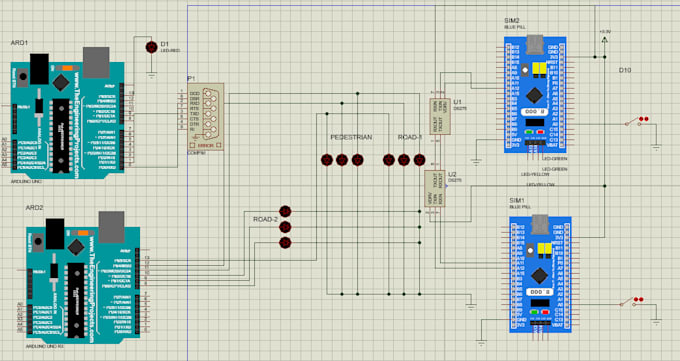Screen dimensions: 680x361
Task: Click the ARD1 reference label
Action: pos(19,43)
